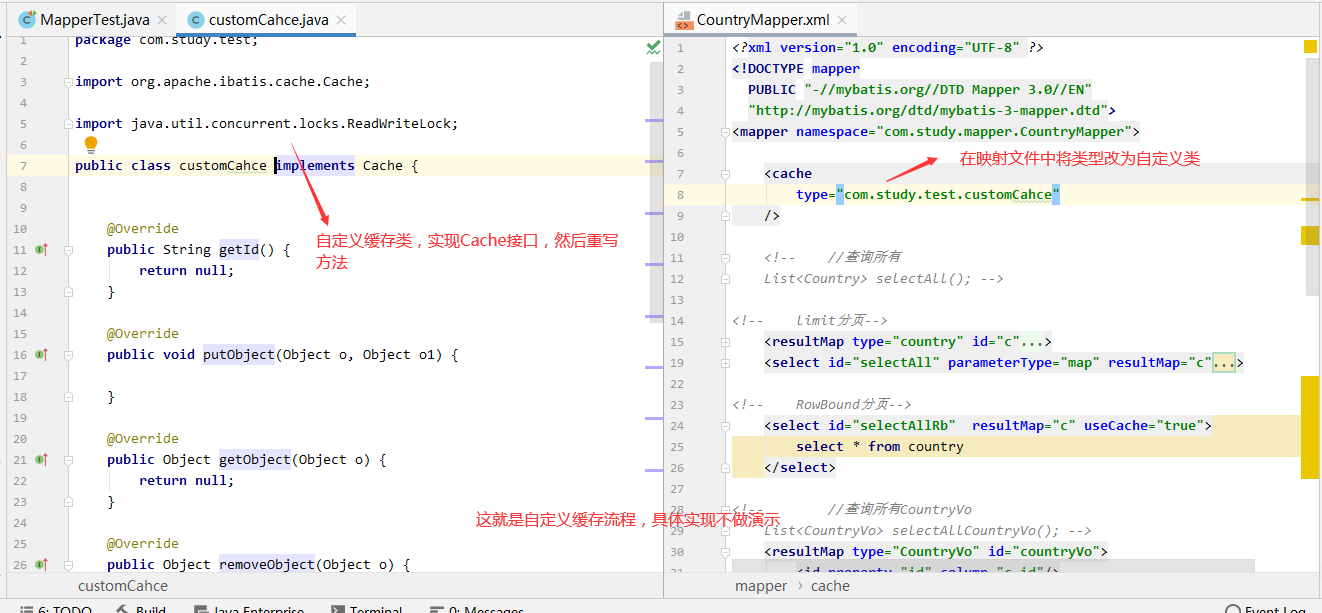Collapse the removeObject method fold marker
Screen dimensions: 1322x613
pyautogui.click(x=70, y=565)
